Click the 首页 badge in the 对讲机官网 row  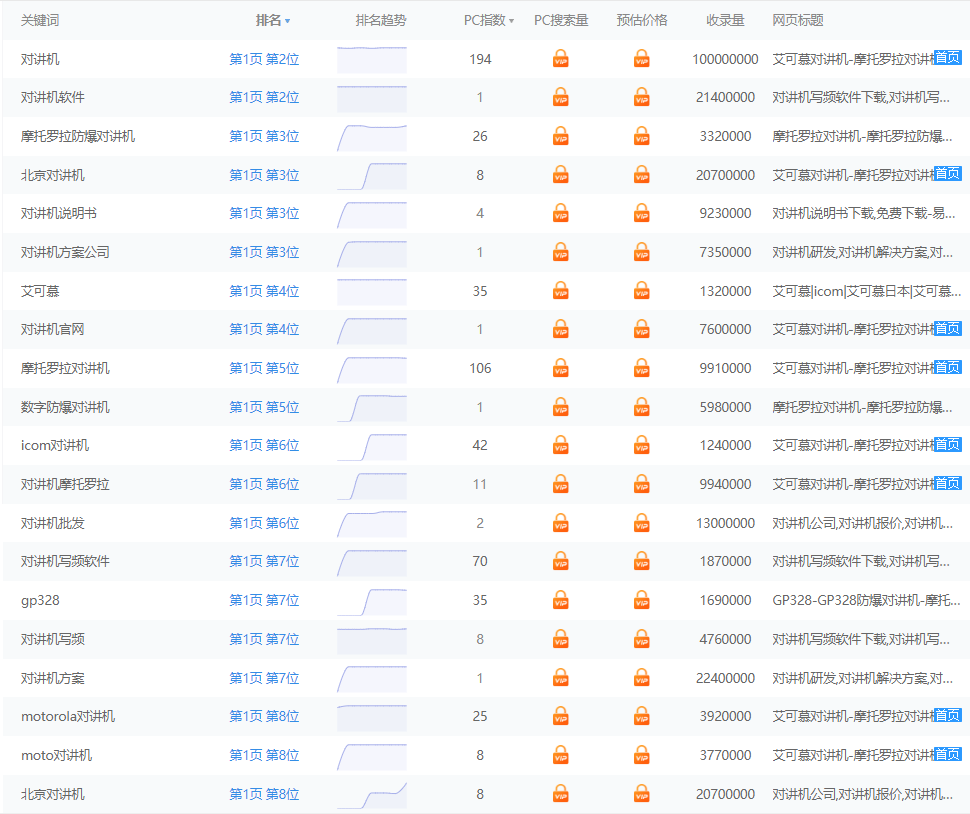click(947, 329)
